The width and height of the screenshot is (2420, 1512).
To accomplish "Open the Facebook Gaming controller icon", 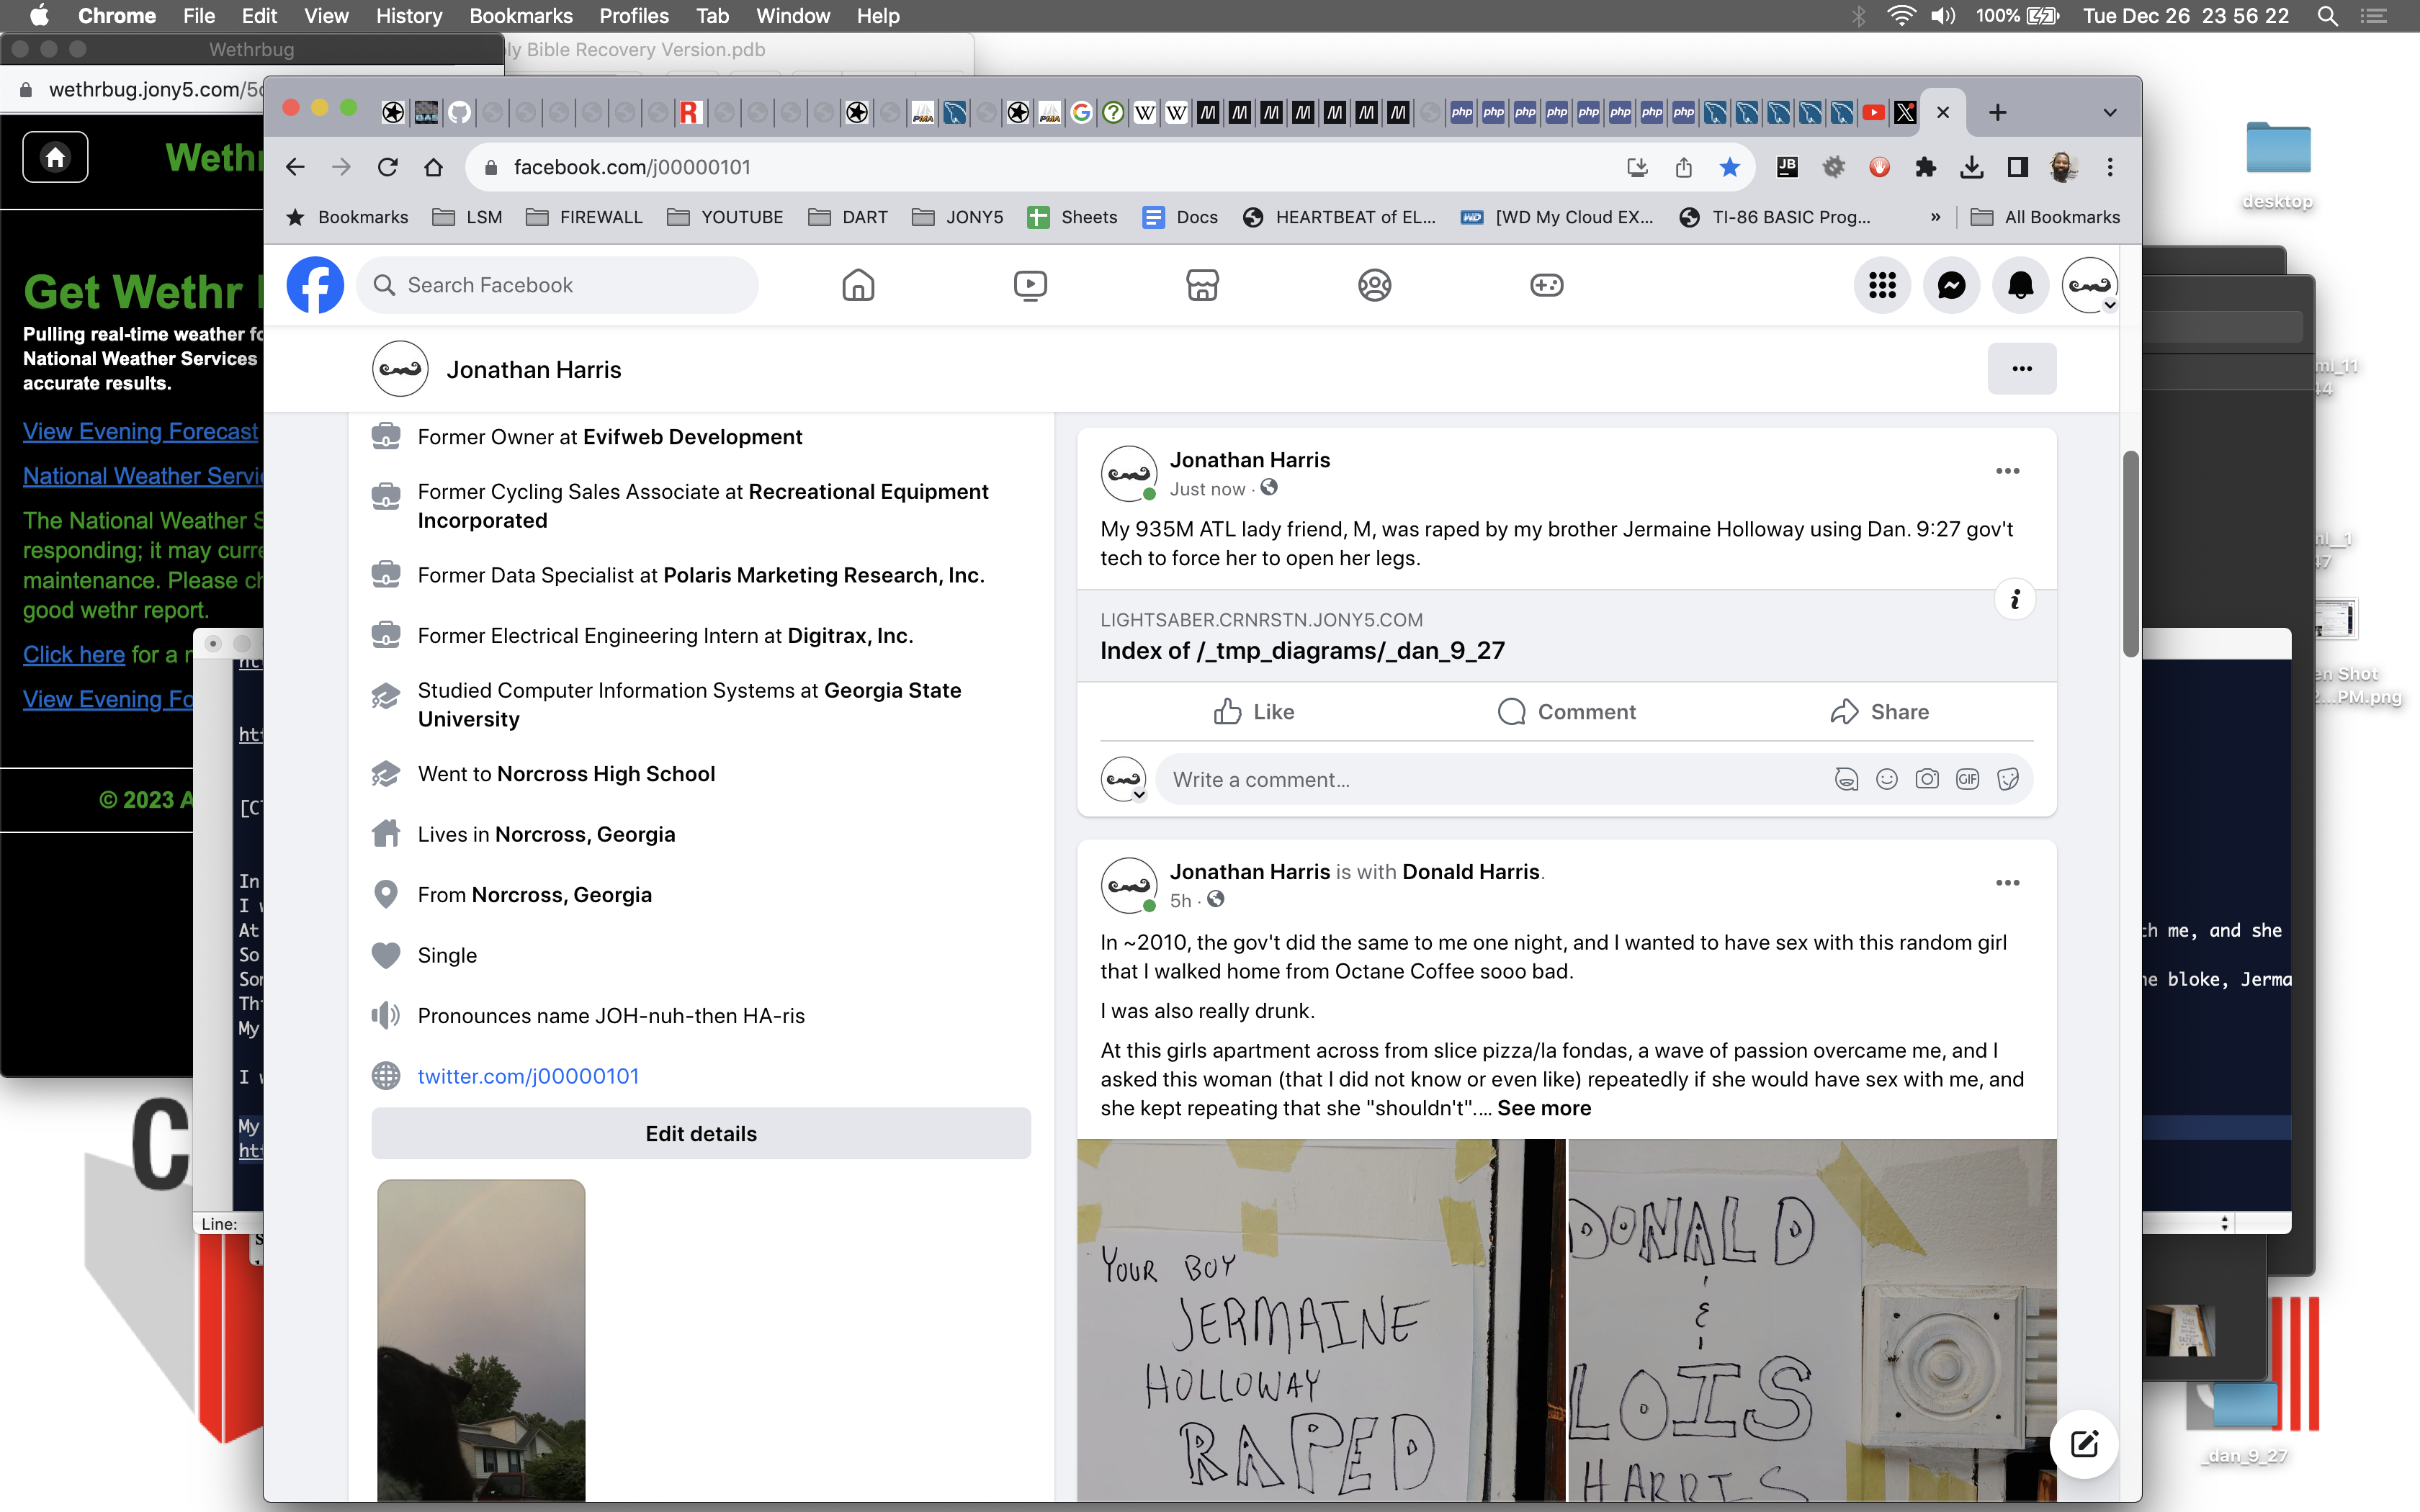I will [x=1546, y=286].
